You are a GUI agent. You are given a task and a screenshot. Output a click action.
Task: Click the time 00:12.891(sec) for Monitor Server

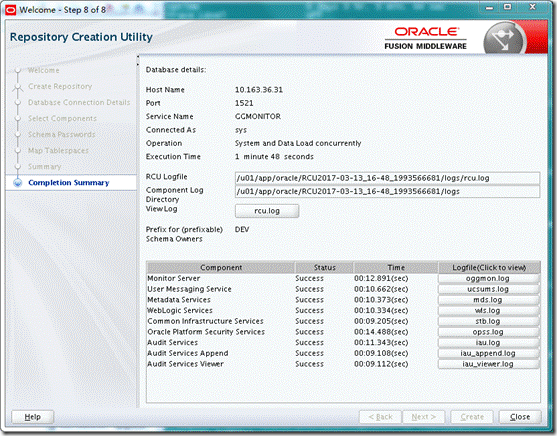point(381,278)
